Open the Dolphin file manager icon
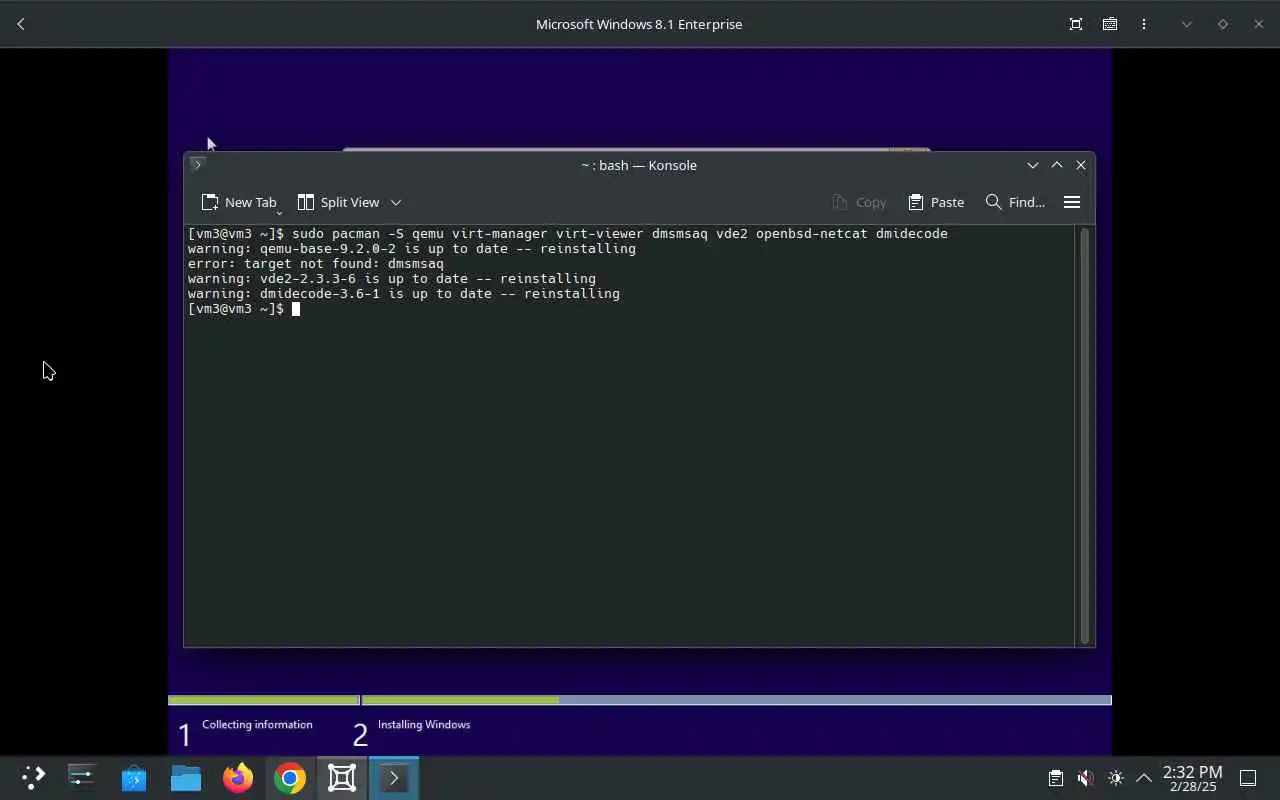1280x800 pixels. [x=185, y=777]
